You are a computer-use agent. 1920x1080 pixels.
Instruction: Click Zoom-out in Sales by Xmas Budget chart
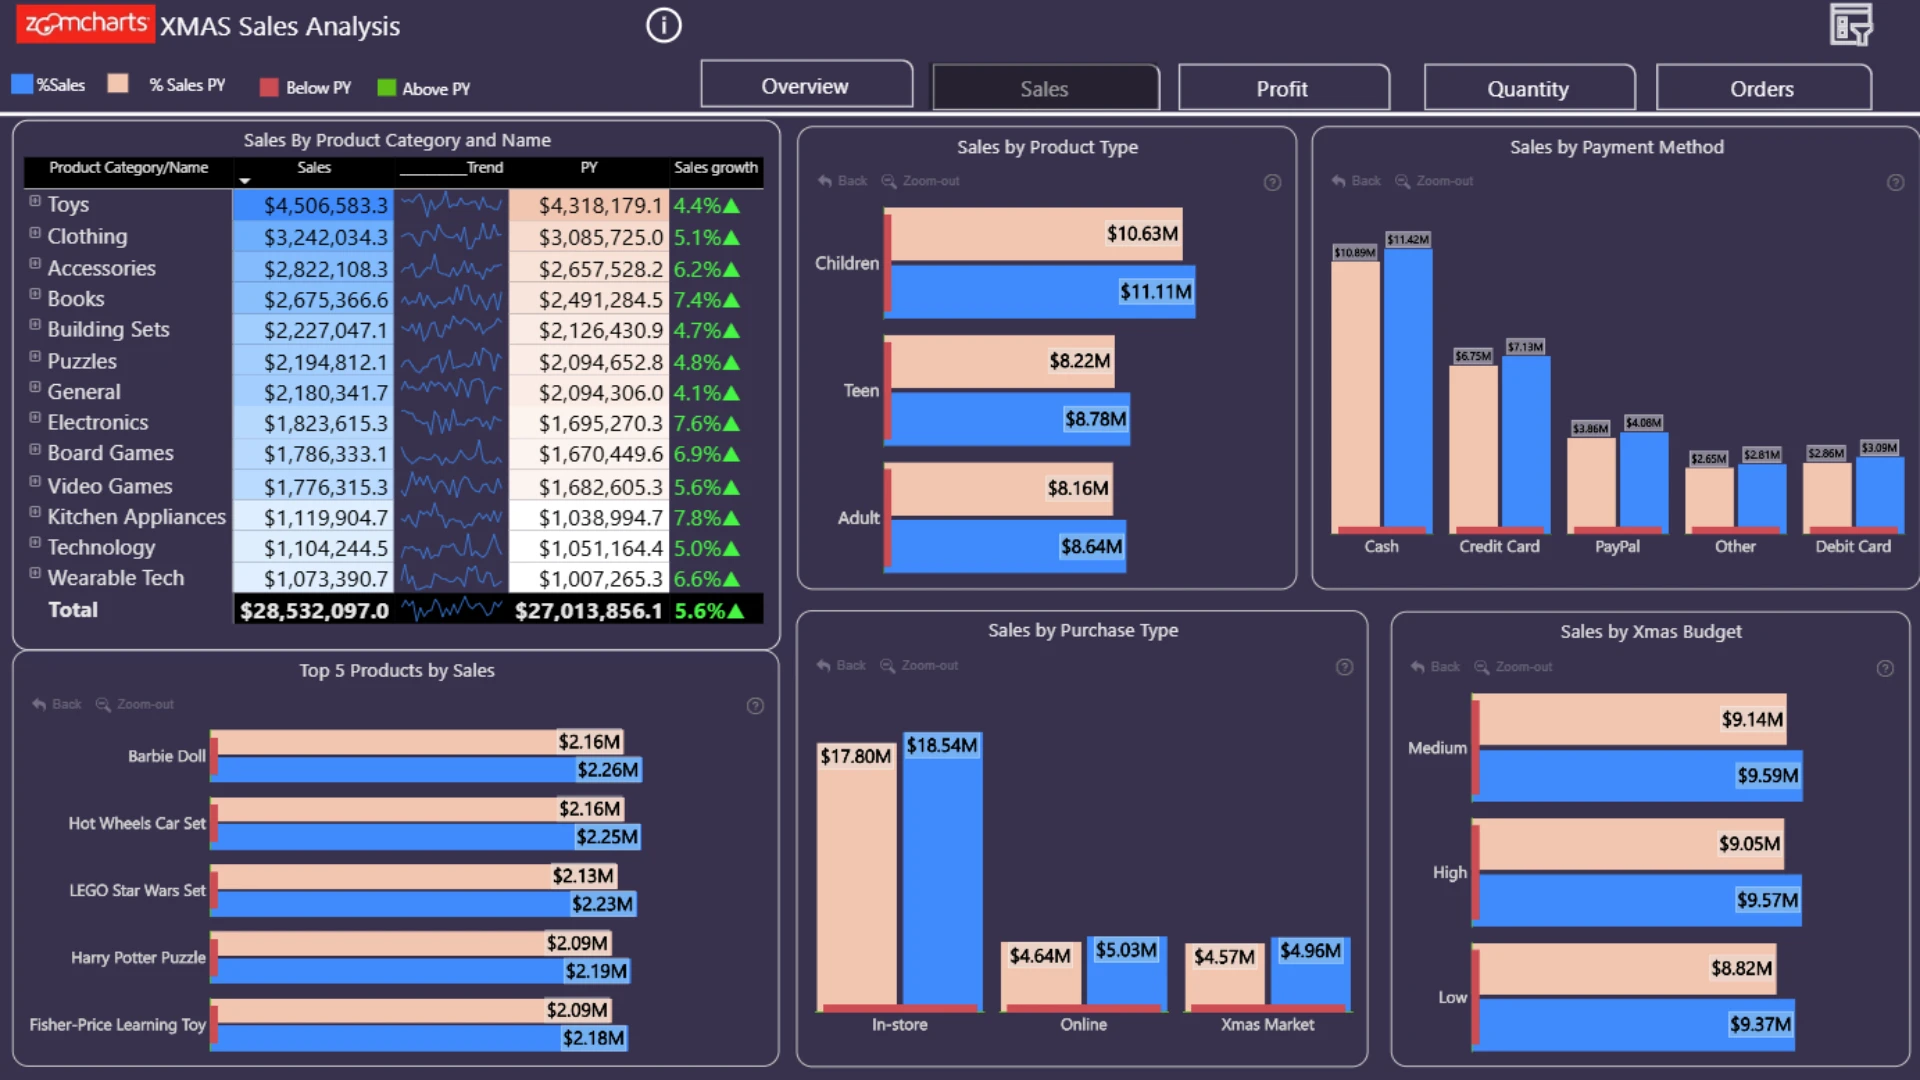(x=1513, y=666)
